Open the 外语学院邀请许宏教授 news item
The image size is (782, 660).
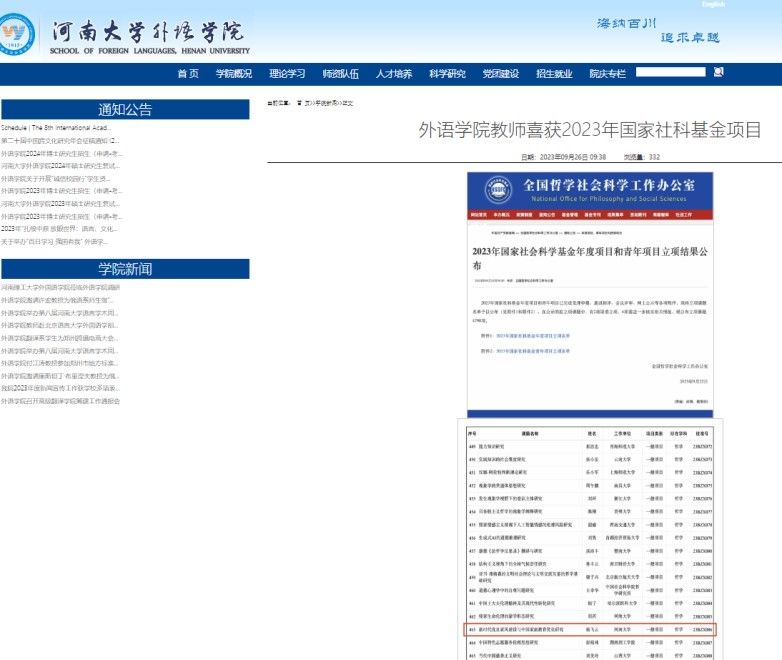57,300
